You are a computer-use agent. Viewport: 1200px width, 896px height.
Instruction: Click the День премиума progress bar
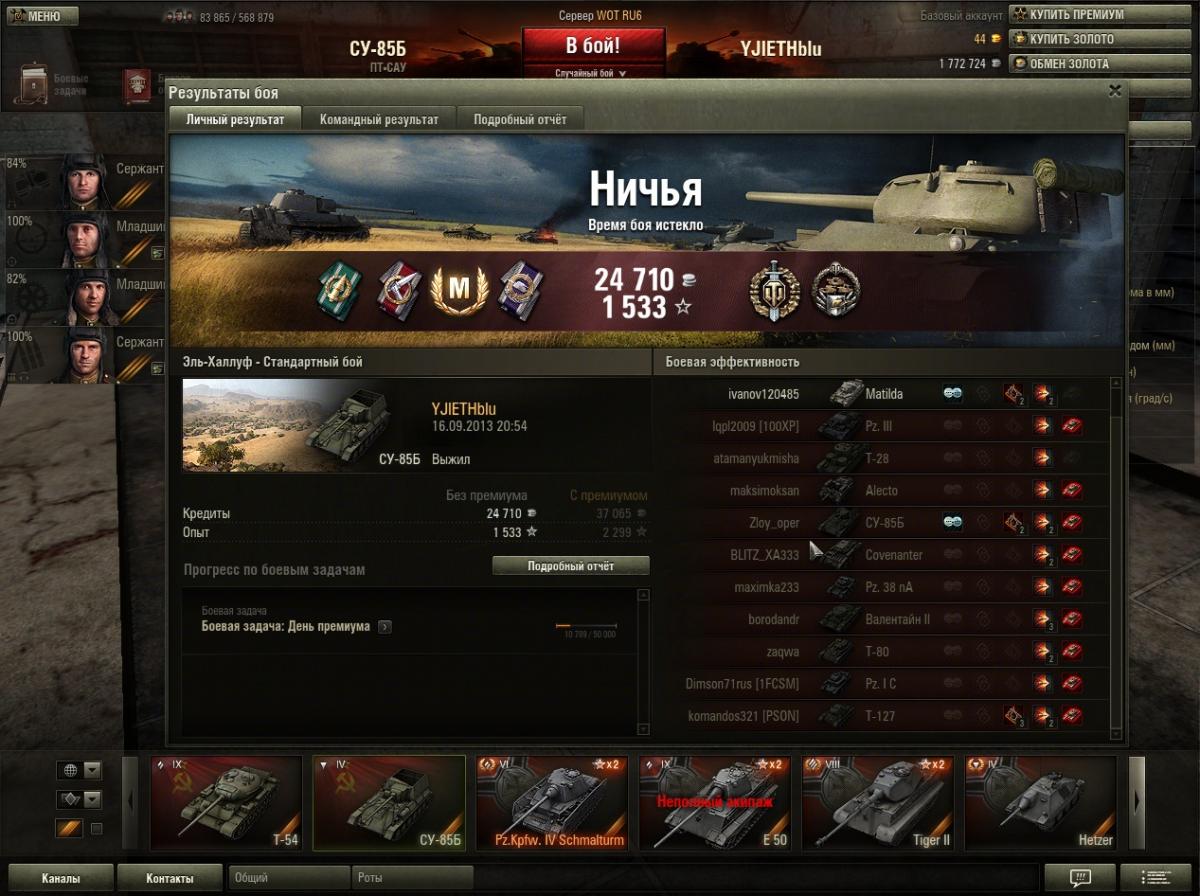[585, 626]
